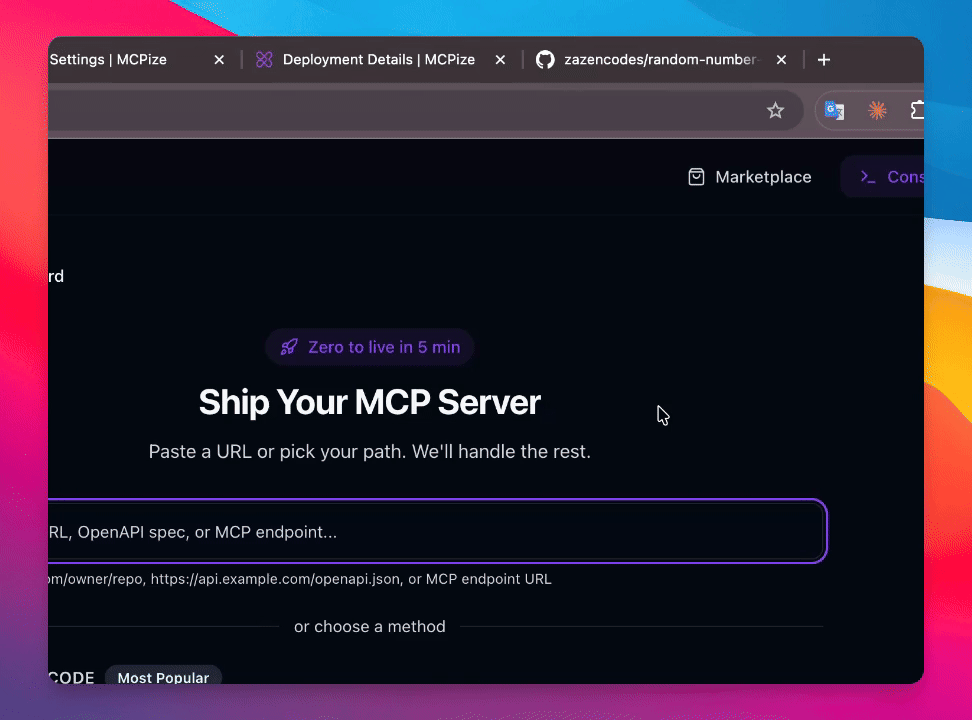Open the Console button
The image size is (972, 720).
point(883,177)
